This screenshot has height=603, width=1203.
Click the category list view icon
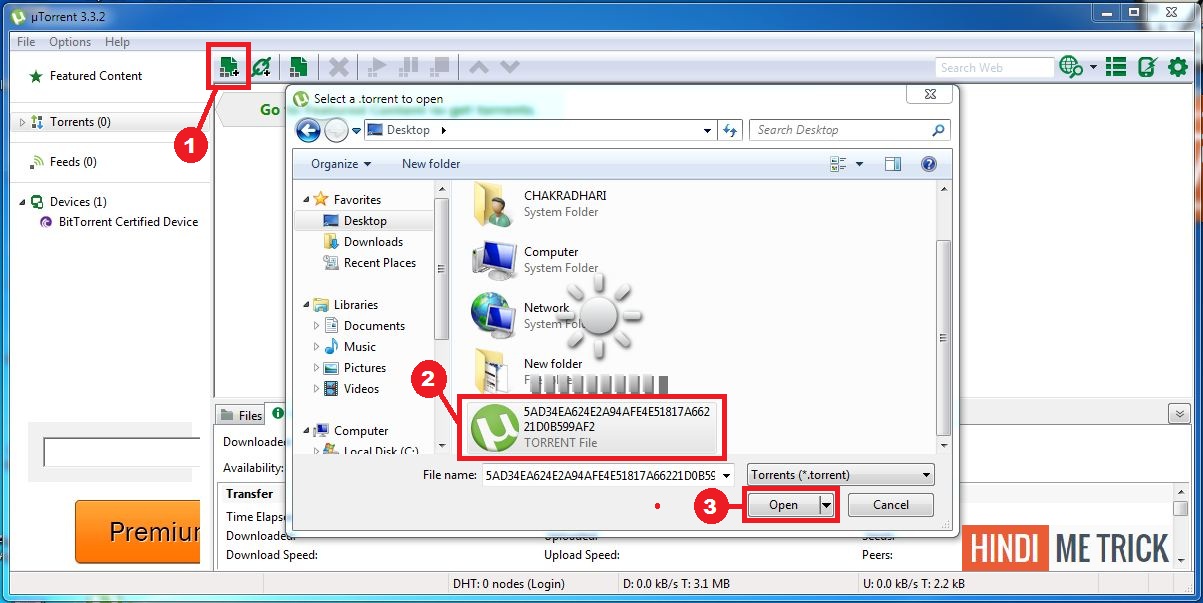(1116, 67)
